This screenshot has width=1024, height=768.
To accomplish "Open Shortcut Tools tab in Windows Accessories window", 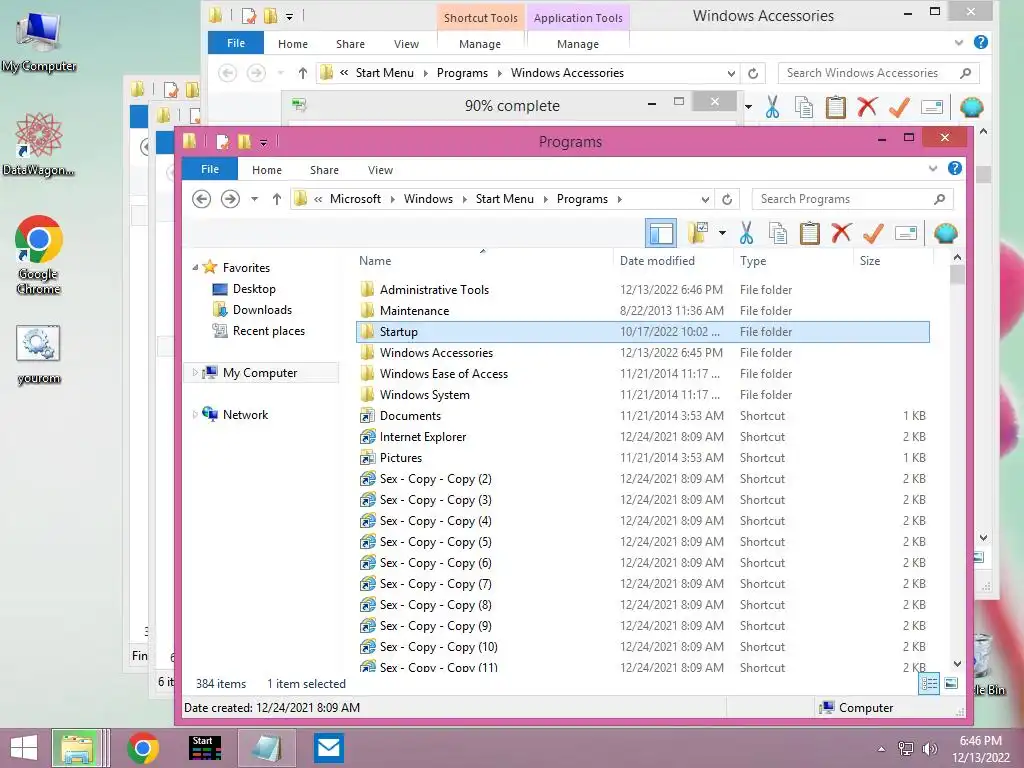I will tap(481, 18).
